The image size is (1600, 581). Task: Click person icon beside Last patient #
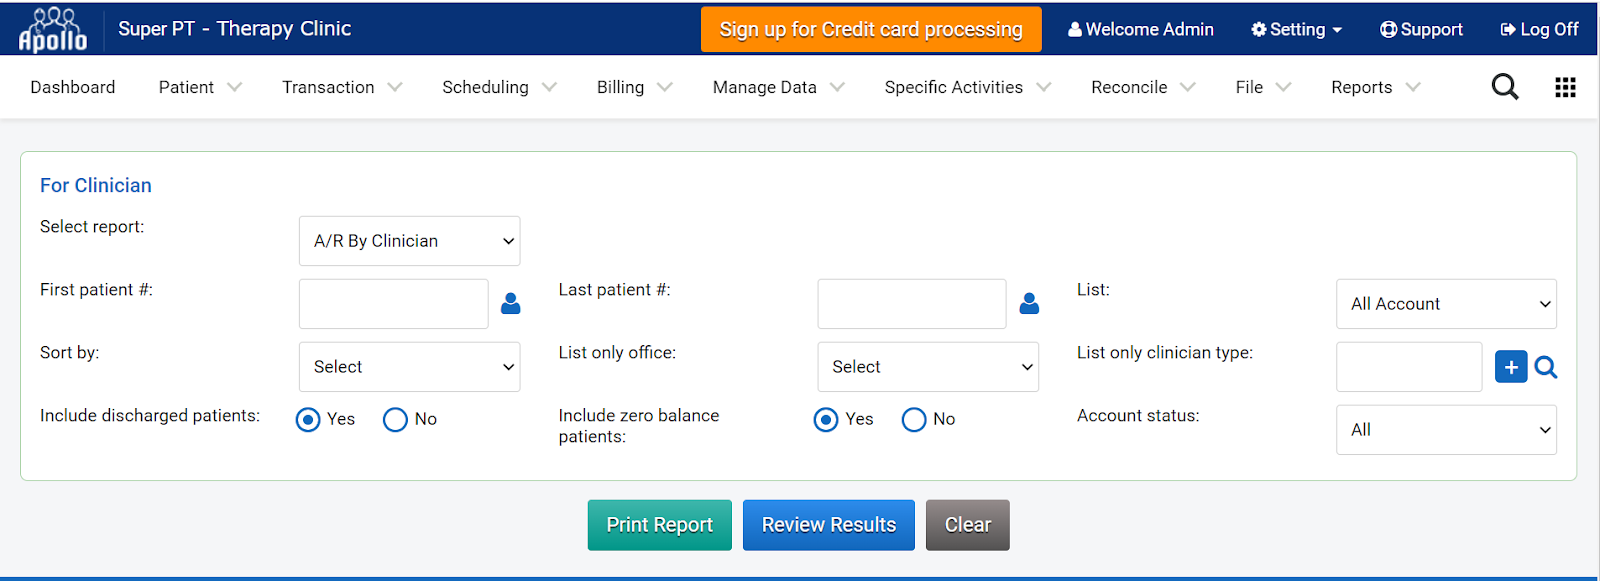(x=1029, y=304)
